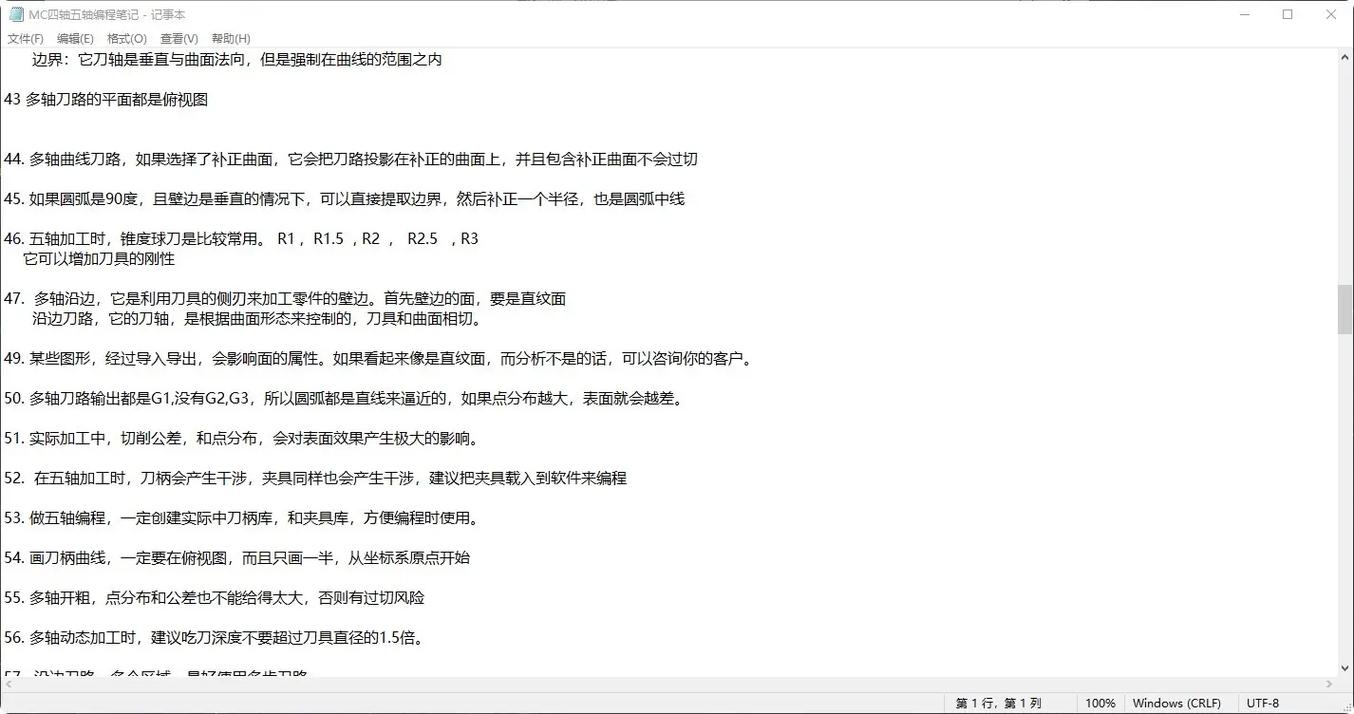The width and height of the screenshot is (1354, 714).
Task: Click the 第 1 行, 第 1 列 position indicator
Action: tap(997, 703)
